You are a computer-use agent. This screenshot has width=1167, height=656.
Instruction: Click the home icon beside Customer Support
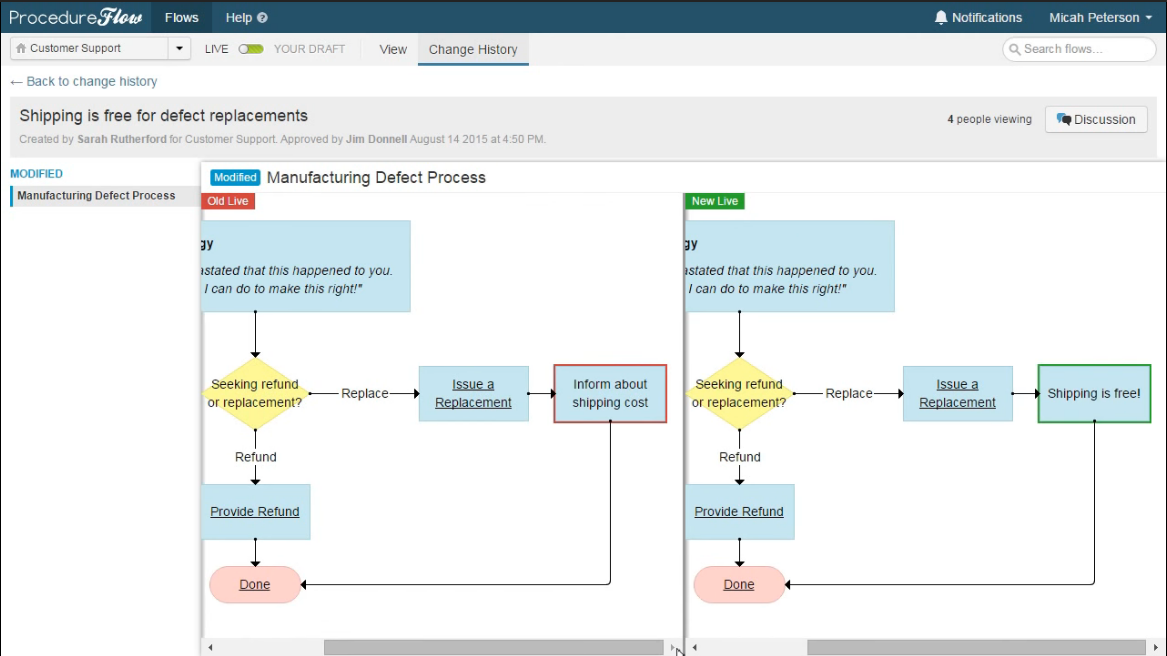pos(21,48)
